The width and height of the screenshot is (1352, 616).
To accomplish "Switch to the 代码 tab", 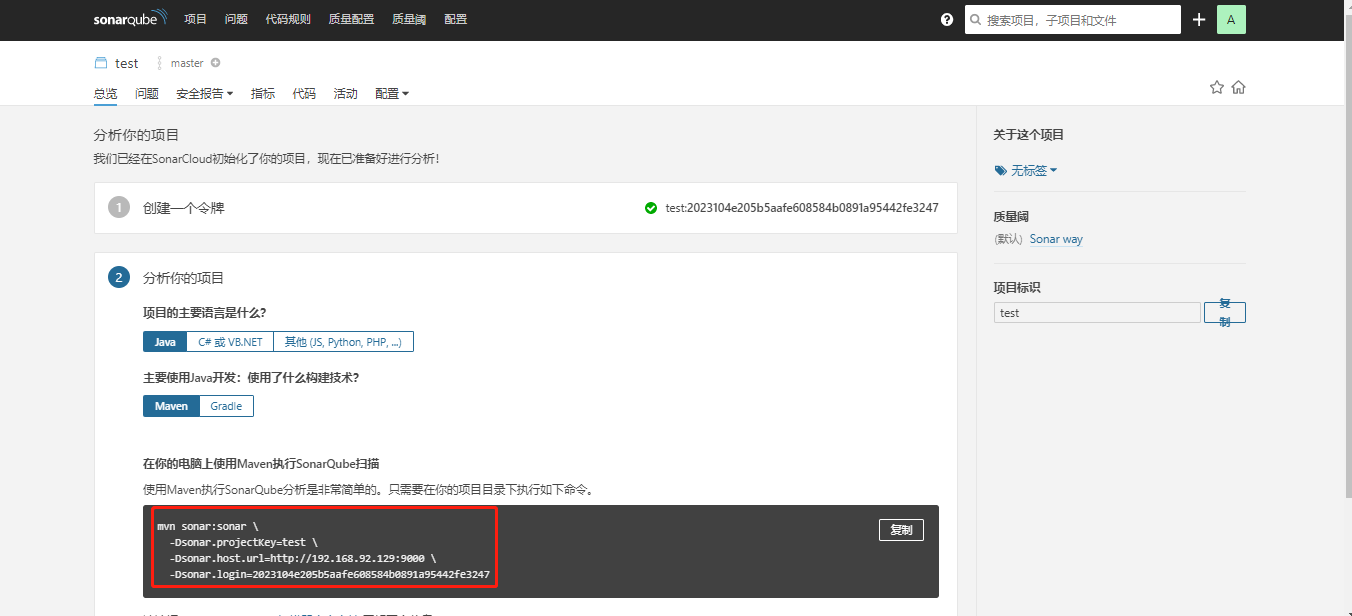I will pos(304,94).
